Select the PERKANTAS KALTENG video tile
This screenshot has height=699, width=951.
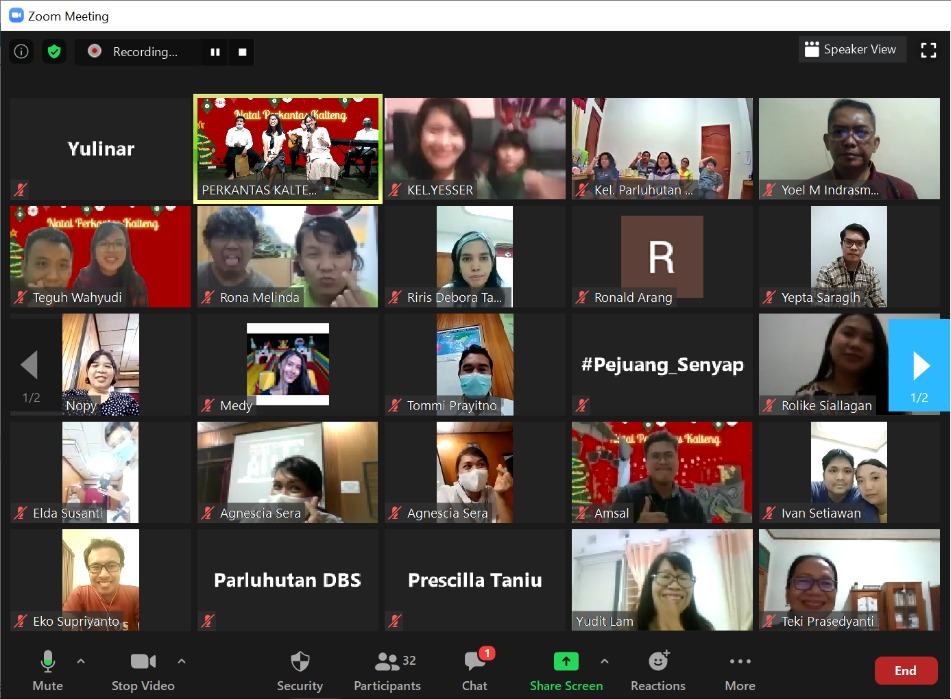click(287, 149)
